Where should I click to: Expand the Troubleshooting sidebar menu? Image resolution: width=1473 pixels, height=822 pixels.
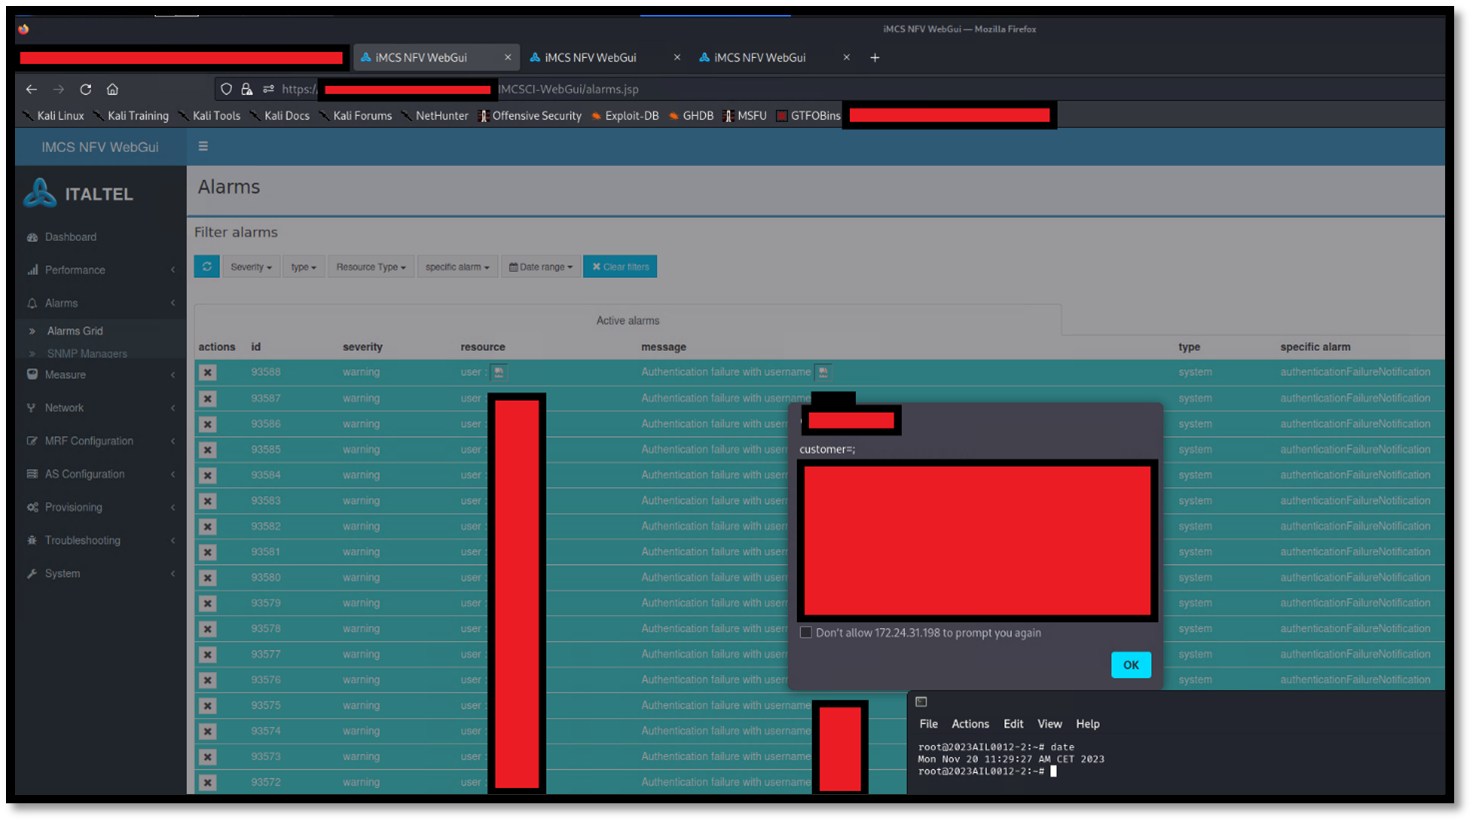tap(100, 541)
